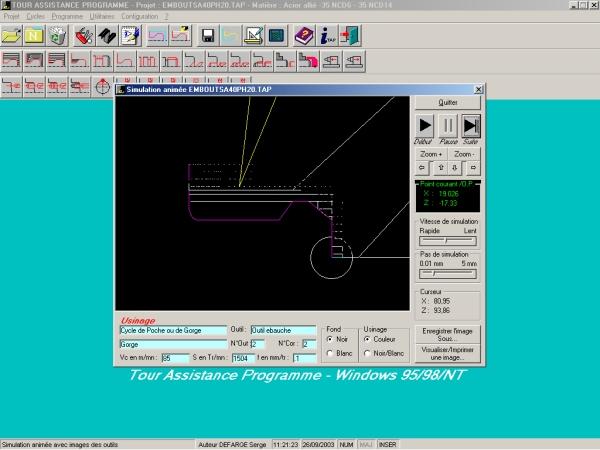Click the Zoom + button
This screenshot has height=450, width=600.
click(431, 155)
